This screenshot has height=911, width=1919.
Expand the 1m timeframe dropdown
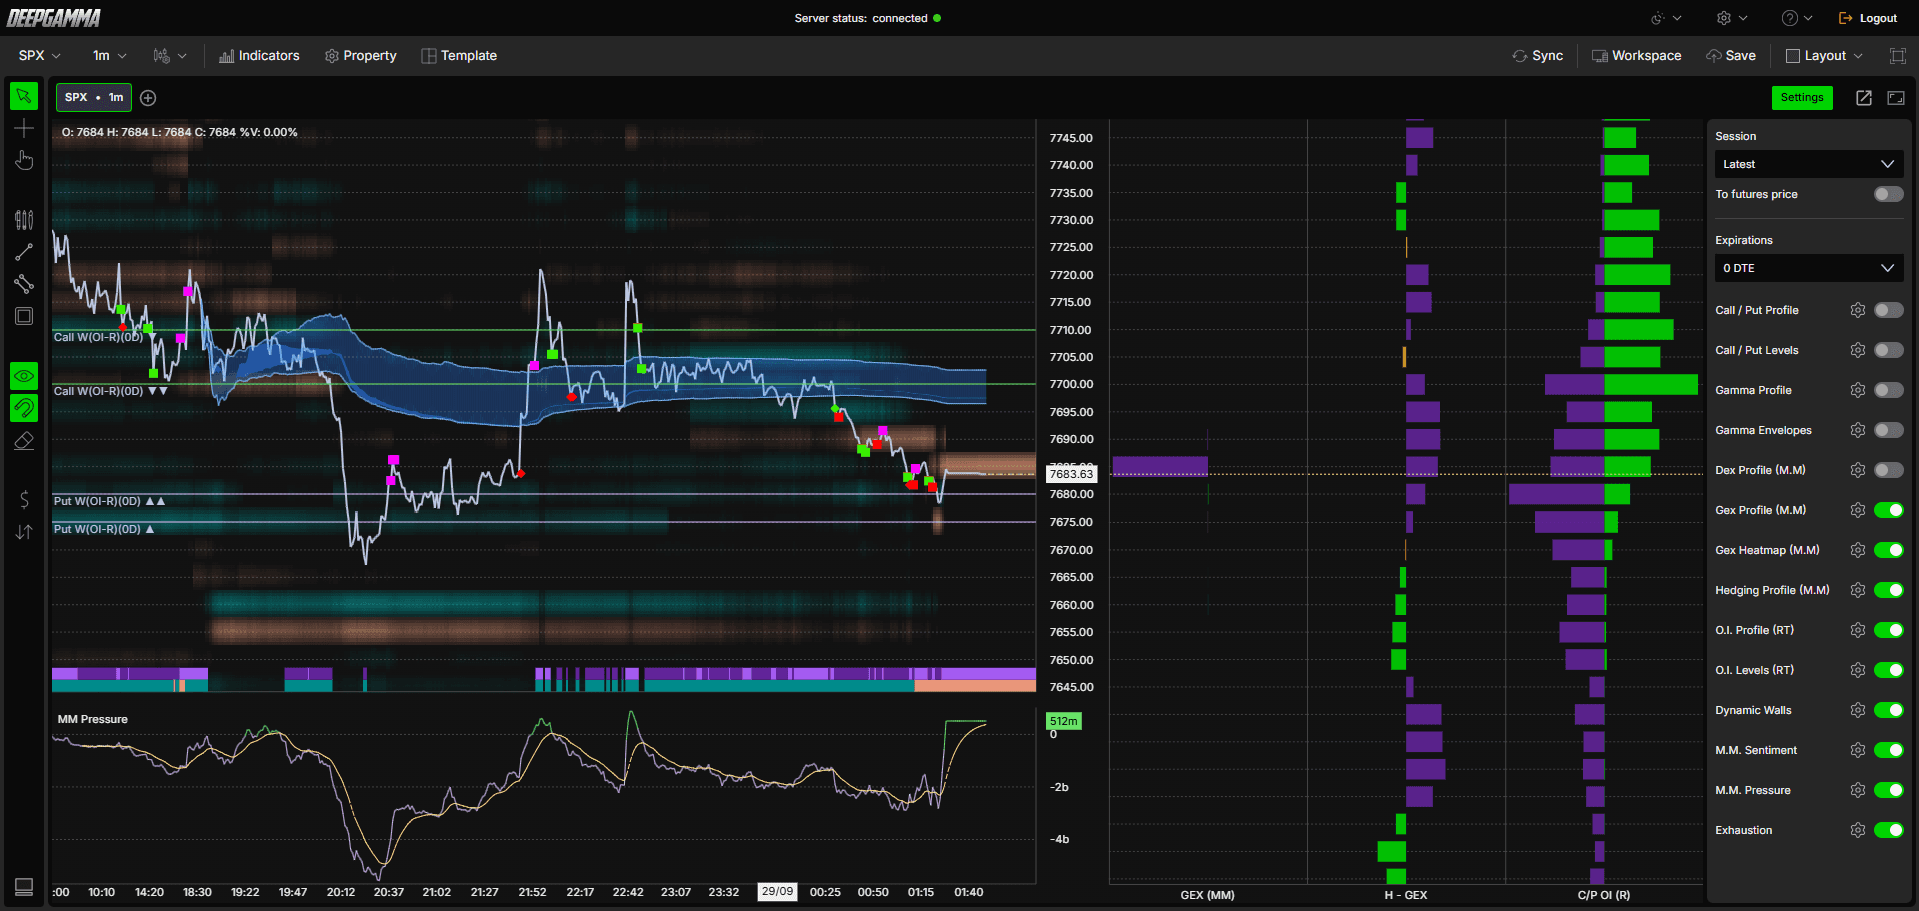(109, 56)
